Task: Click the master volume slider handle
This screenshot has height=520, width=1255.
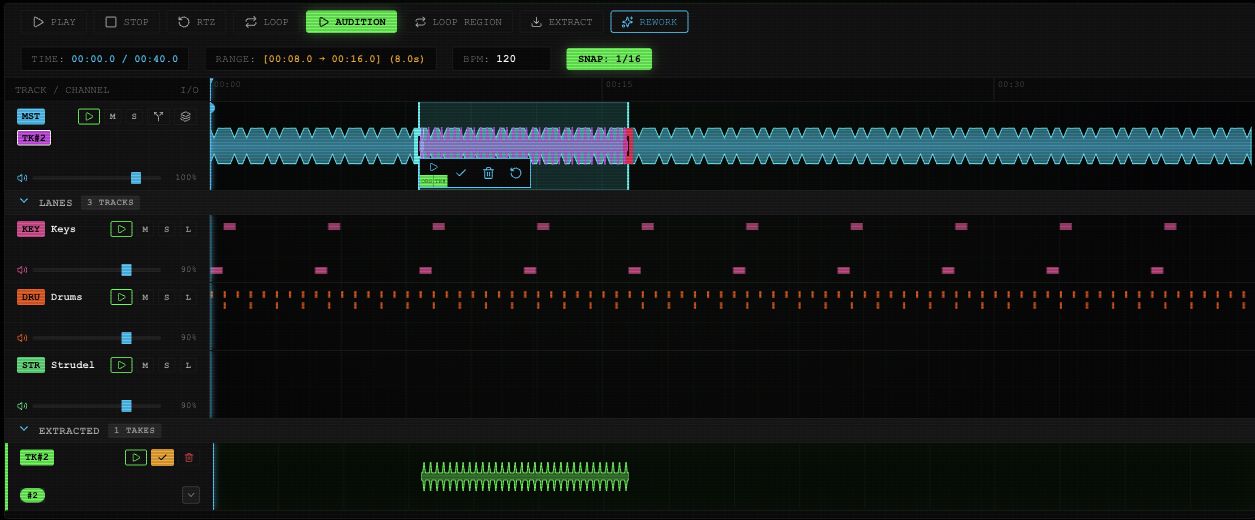Action: point(136,178)
